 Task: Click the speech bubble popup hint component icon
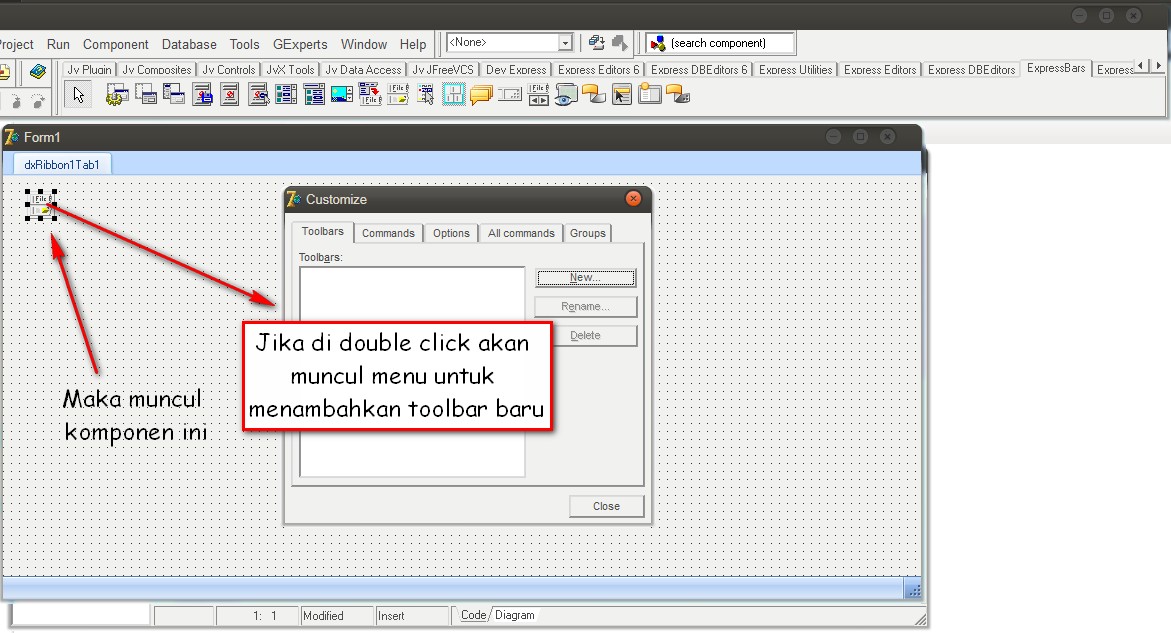coord(482,95)
